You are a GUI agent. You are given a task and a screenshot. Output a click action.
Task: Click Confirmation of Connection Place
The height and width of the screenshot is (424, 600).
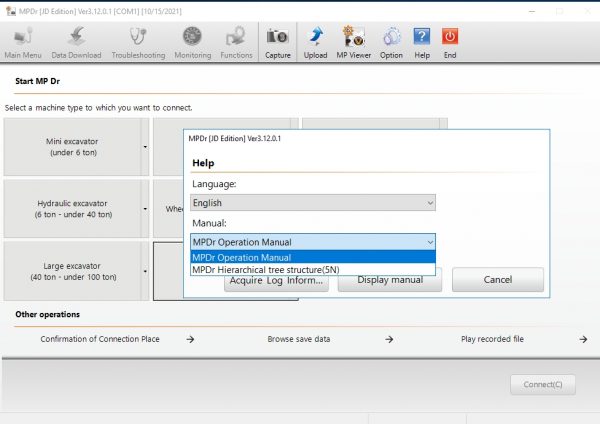(100, 339)
